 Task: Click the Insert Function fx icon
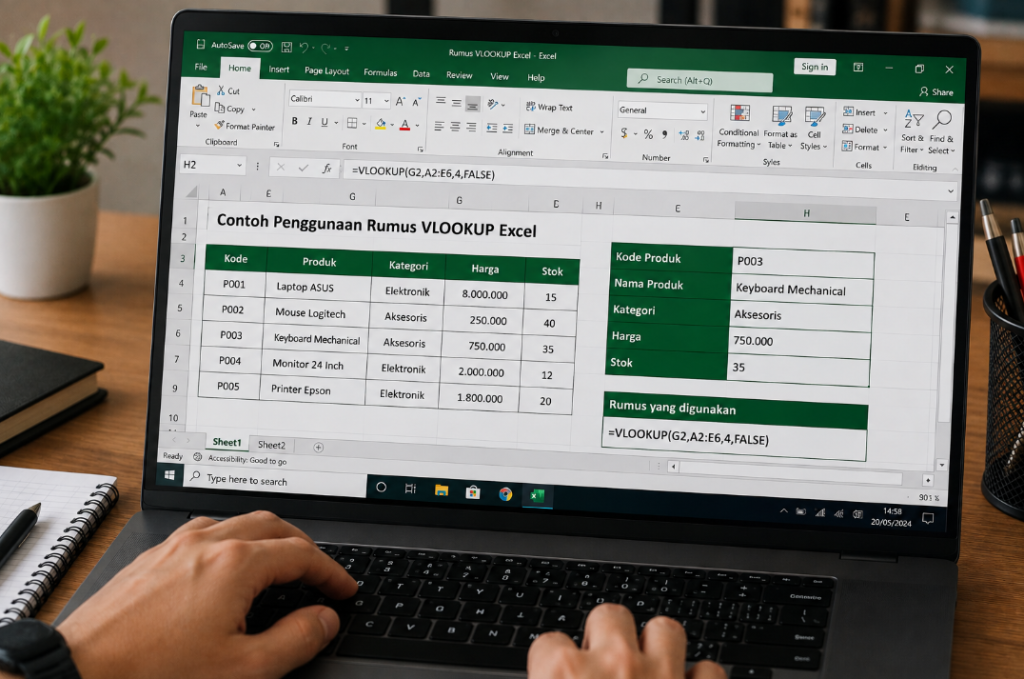327,168
